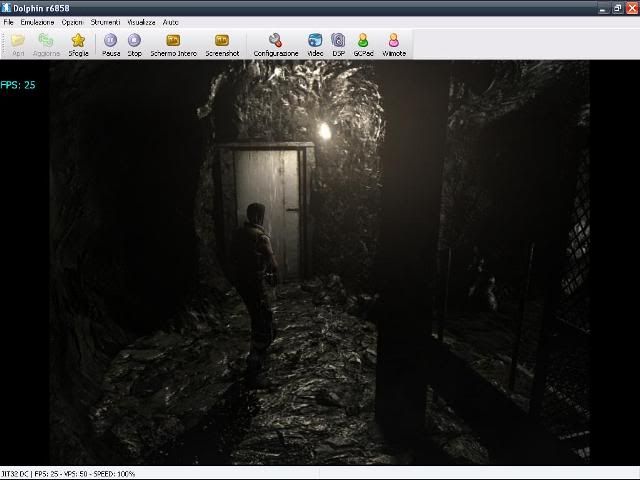This screenshot has width=640, height=480.
Task: Open the Emulazione menu
Action: click(x=37, y=21)
